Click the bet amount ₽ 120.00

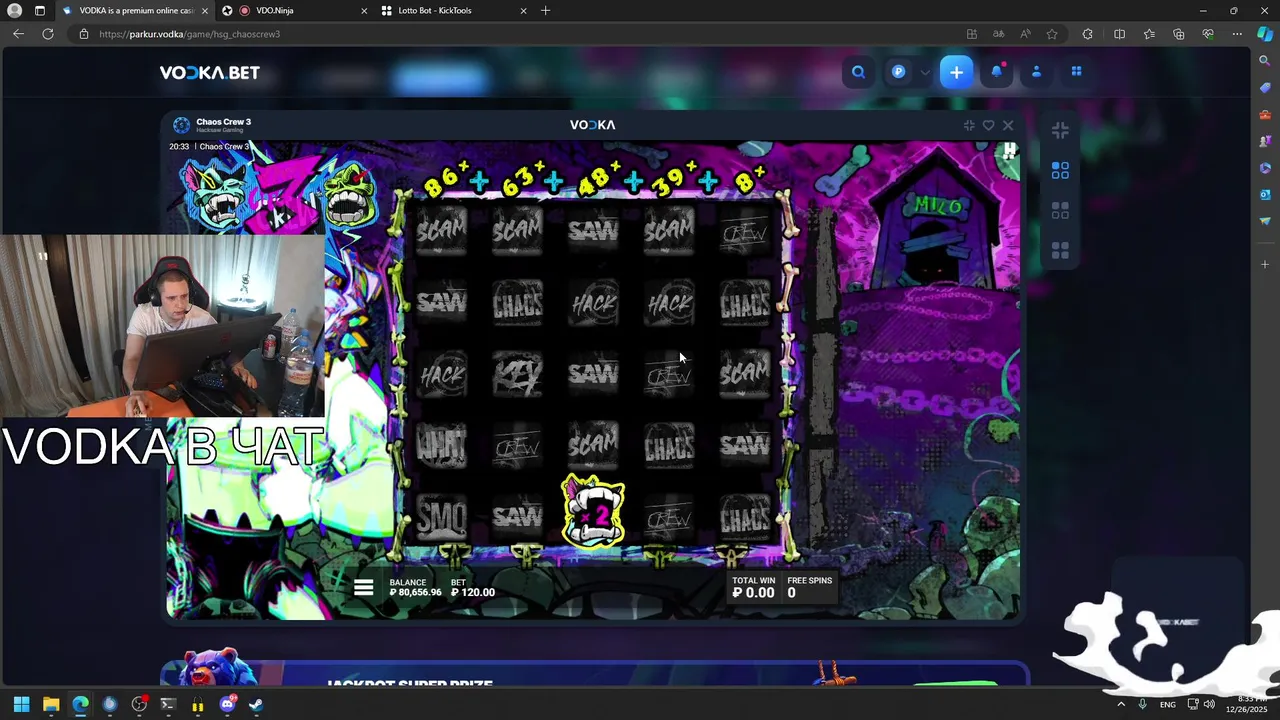tap(473, 592)
